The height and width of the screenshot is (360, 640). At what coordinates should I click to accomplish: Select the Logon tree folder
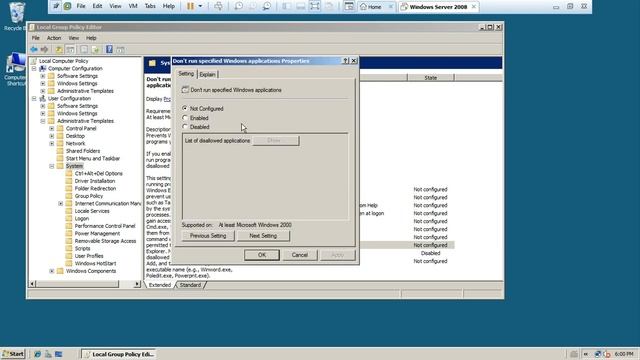tap(82, 218)
